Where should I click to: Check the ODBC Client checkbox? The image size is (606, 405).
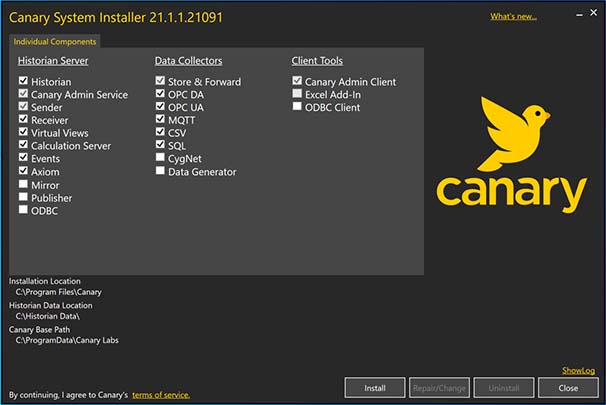click(x=297, y=106)
